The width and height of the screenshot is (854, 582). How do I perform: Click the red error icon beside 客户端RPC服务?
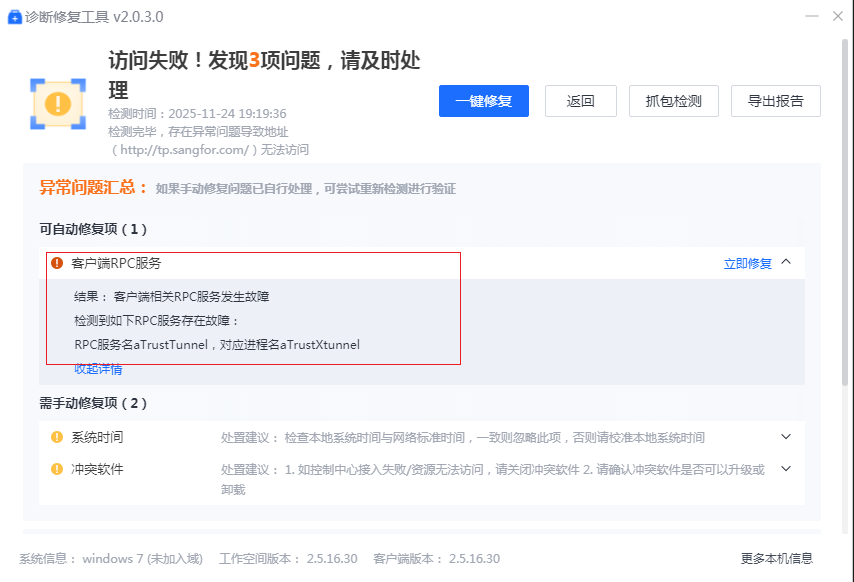click(57, 264)
